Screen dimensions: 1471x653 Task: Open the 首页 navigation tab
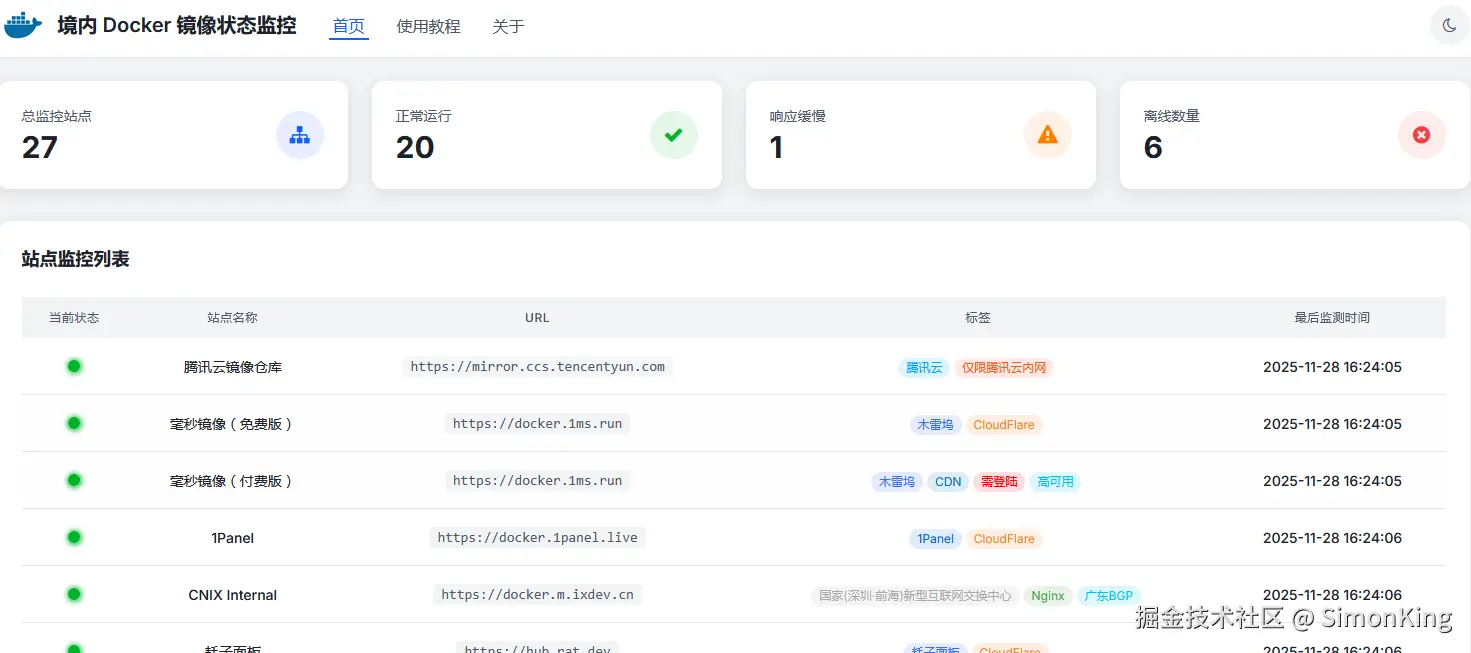point(349,27)
